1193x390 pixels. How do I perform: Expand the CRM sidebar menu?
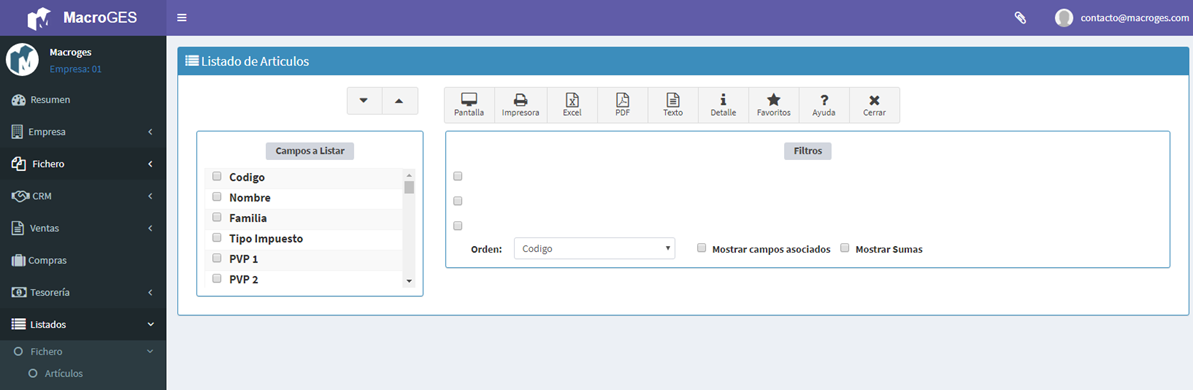point(83,195)
